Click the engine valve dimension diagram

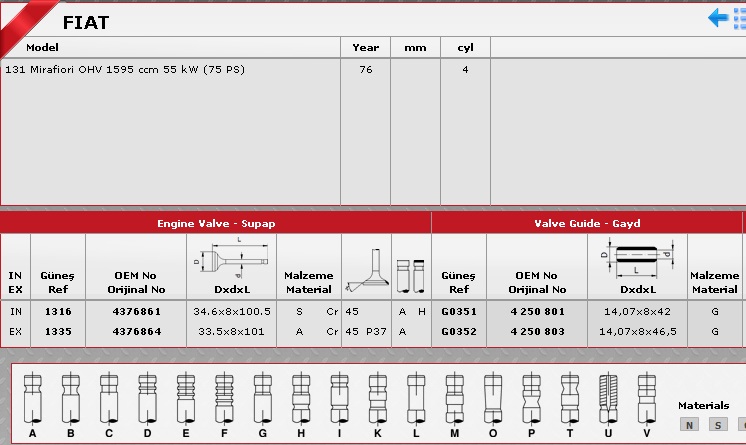[231, 263]
